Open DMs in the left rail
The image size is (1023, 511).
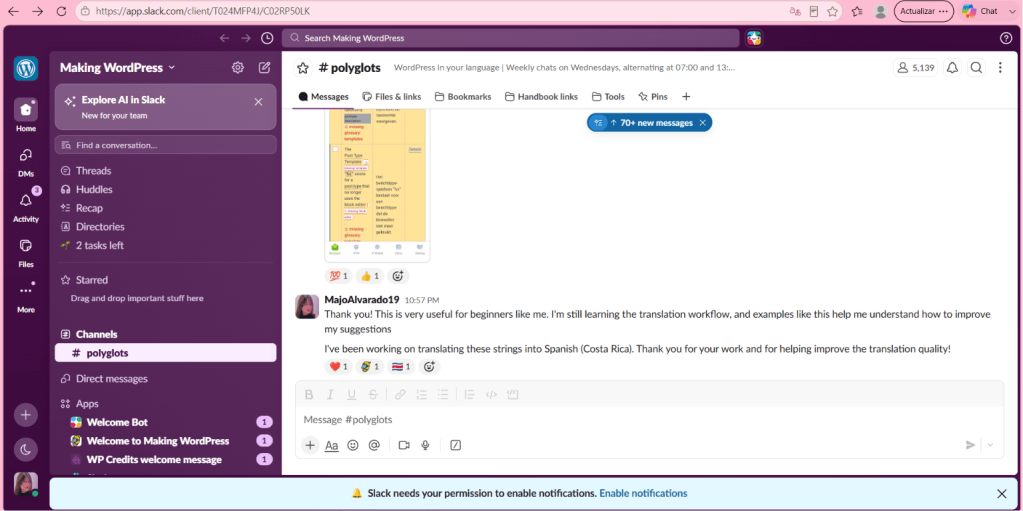[x=26, y=161]
